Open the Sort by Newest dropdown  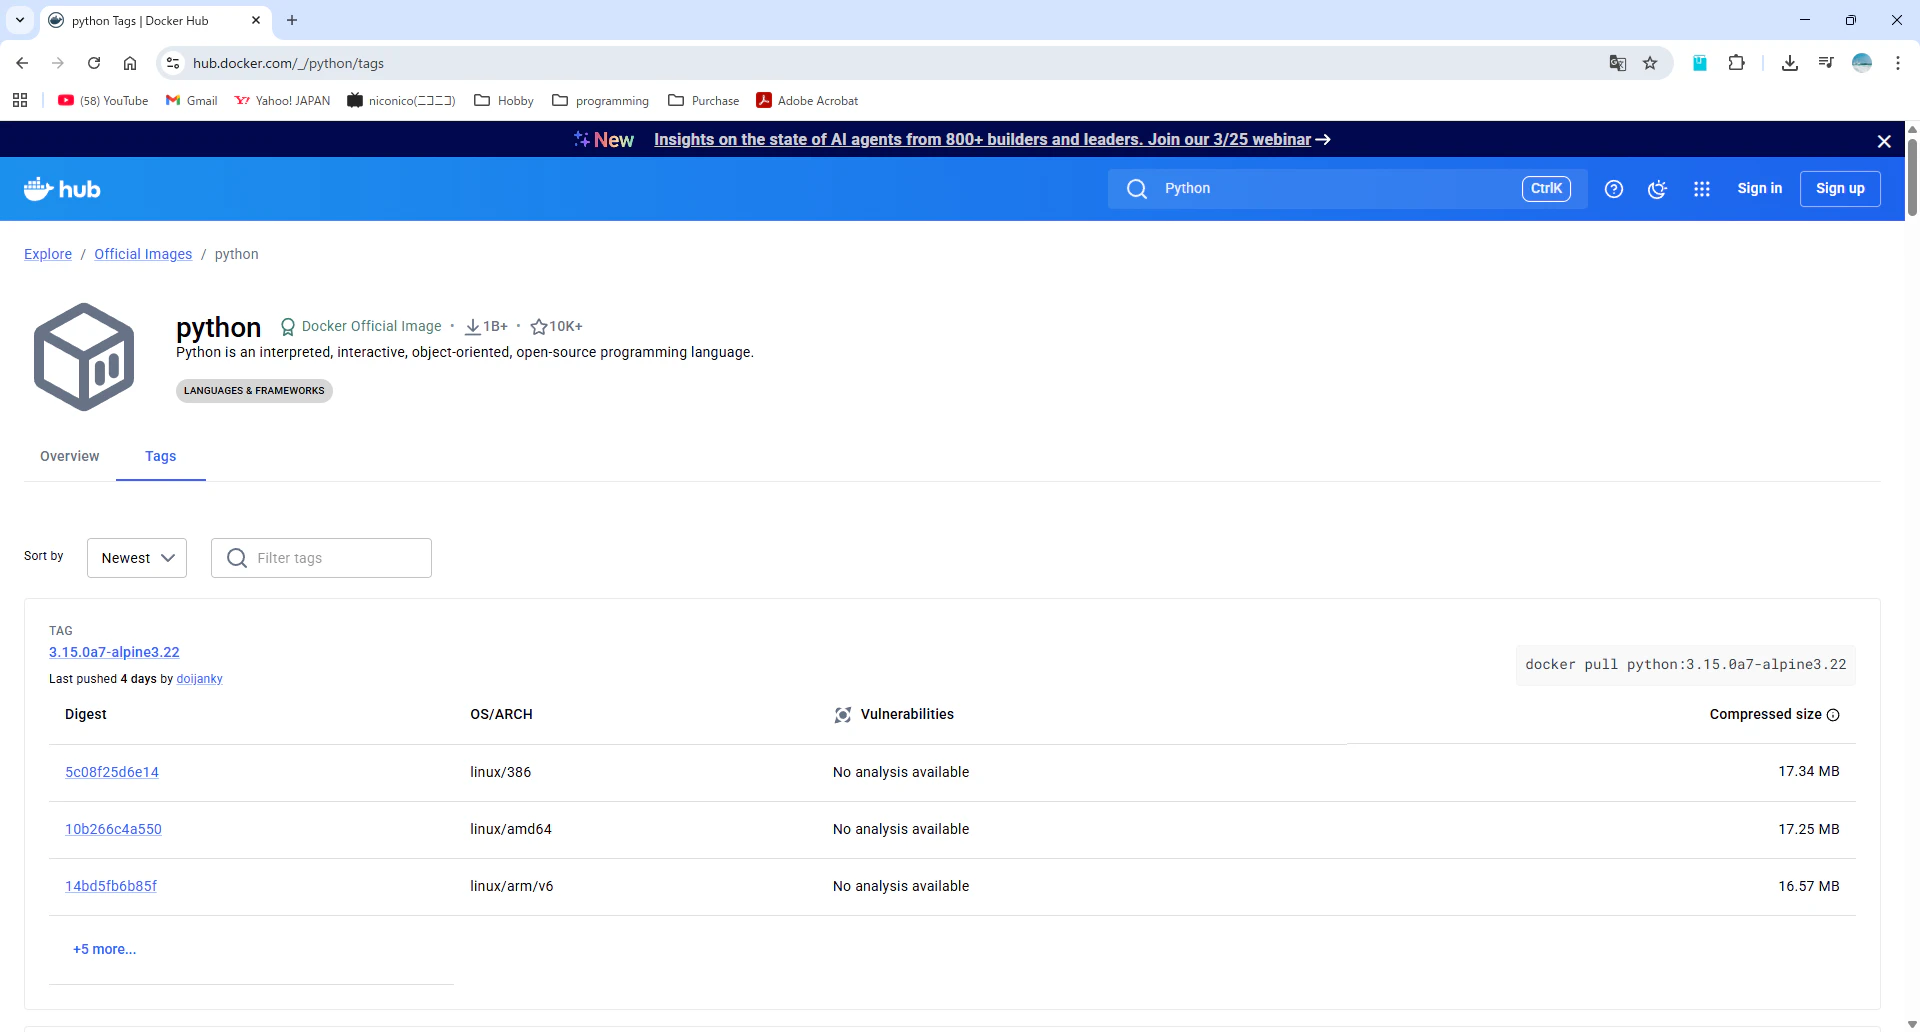coord(137,558)
